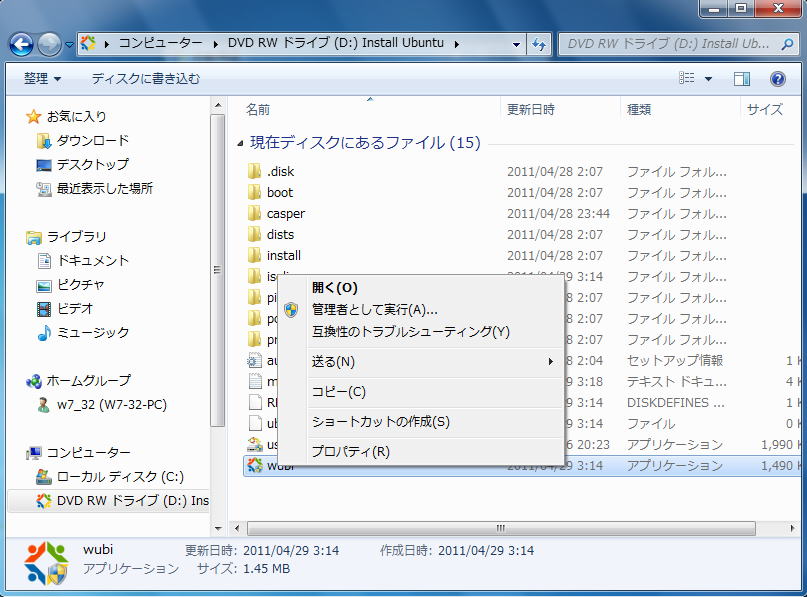Select DVD RW ドライブ (D:) Install Ubuntu breadcrumb

[x=336, y=43]
